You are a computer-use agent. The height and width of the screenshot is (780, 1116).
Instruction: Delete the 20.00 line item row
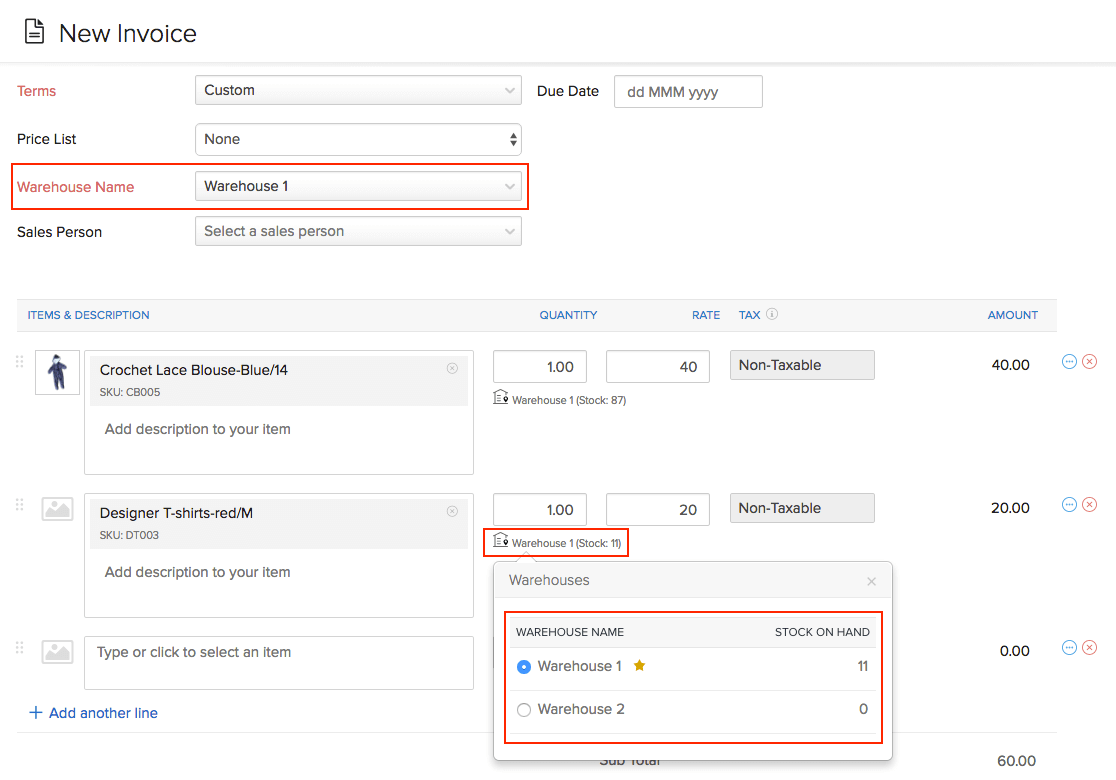1090,505
